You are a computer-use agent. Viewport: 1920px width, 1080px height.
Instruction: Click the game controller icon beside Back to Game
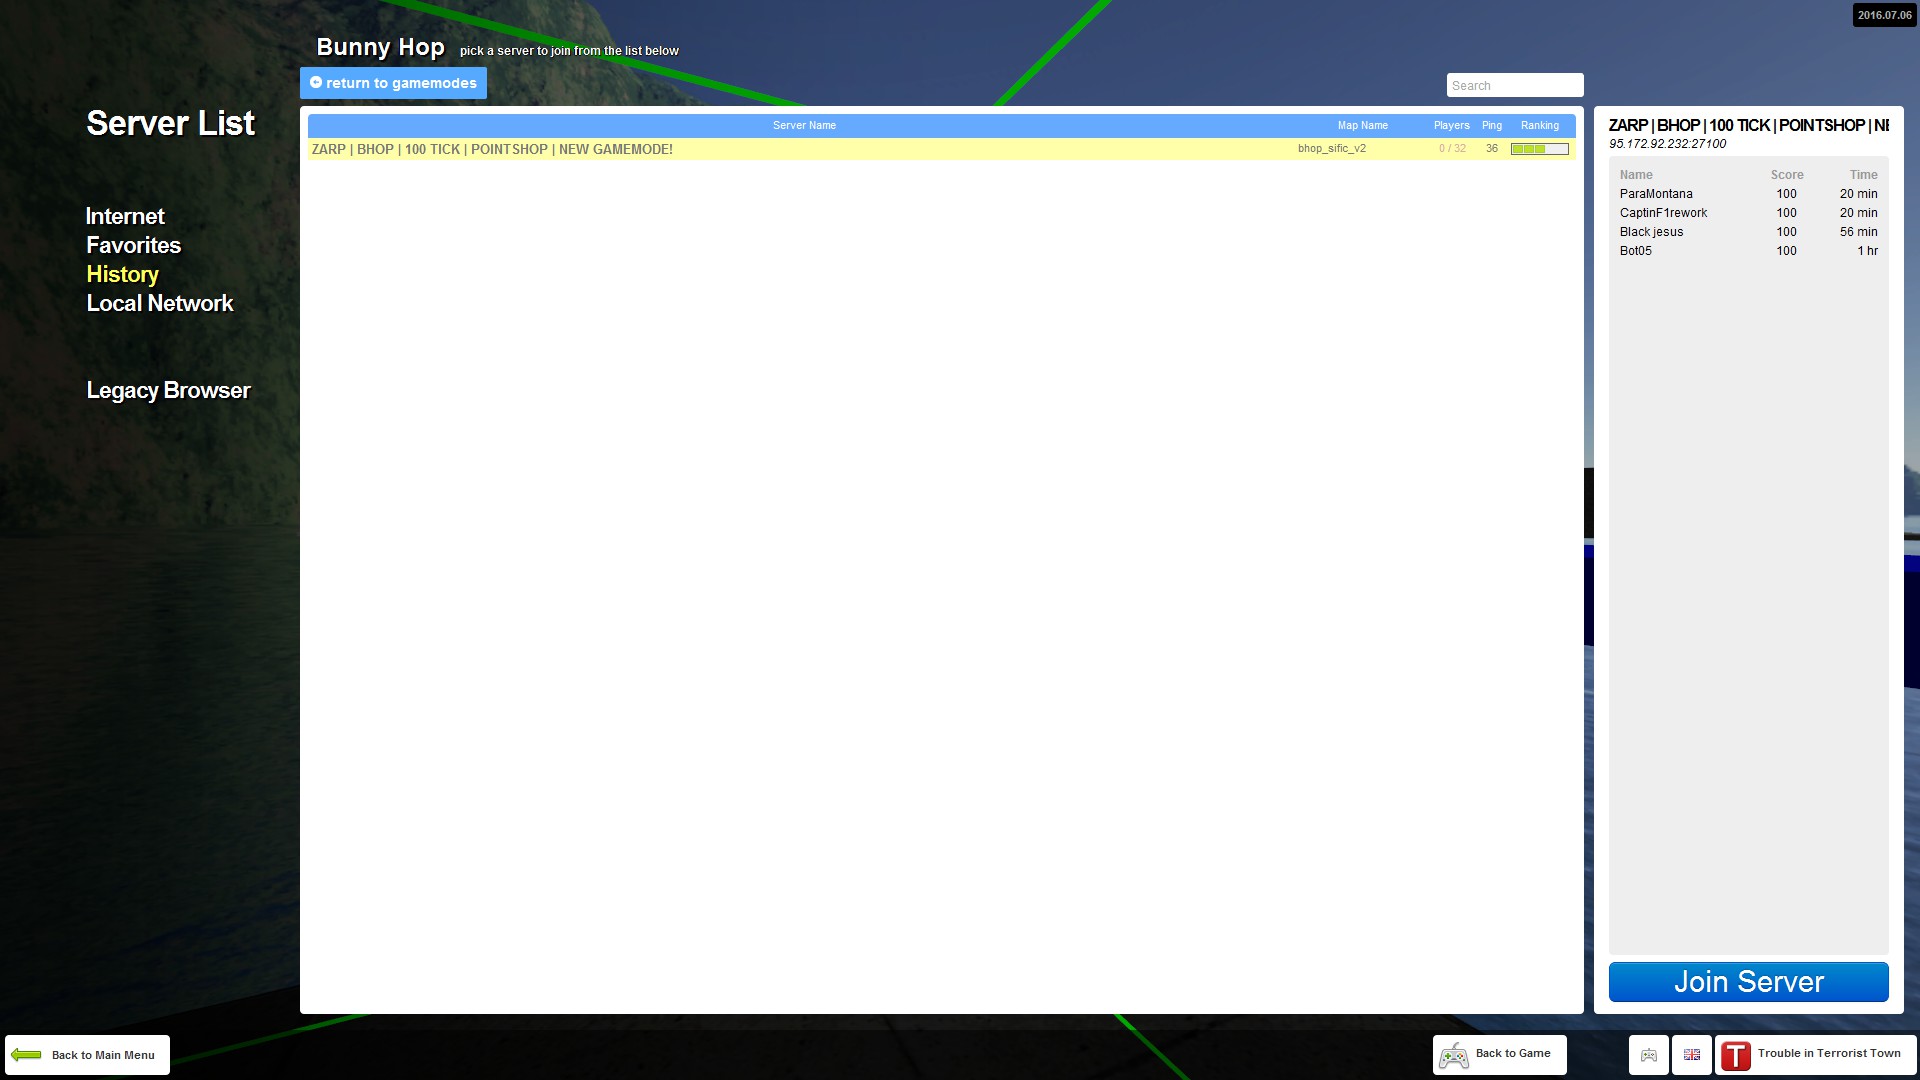[x=1454, y=1055]
